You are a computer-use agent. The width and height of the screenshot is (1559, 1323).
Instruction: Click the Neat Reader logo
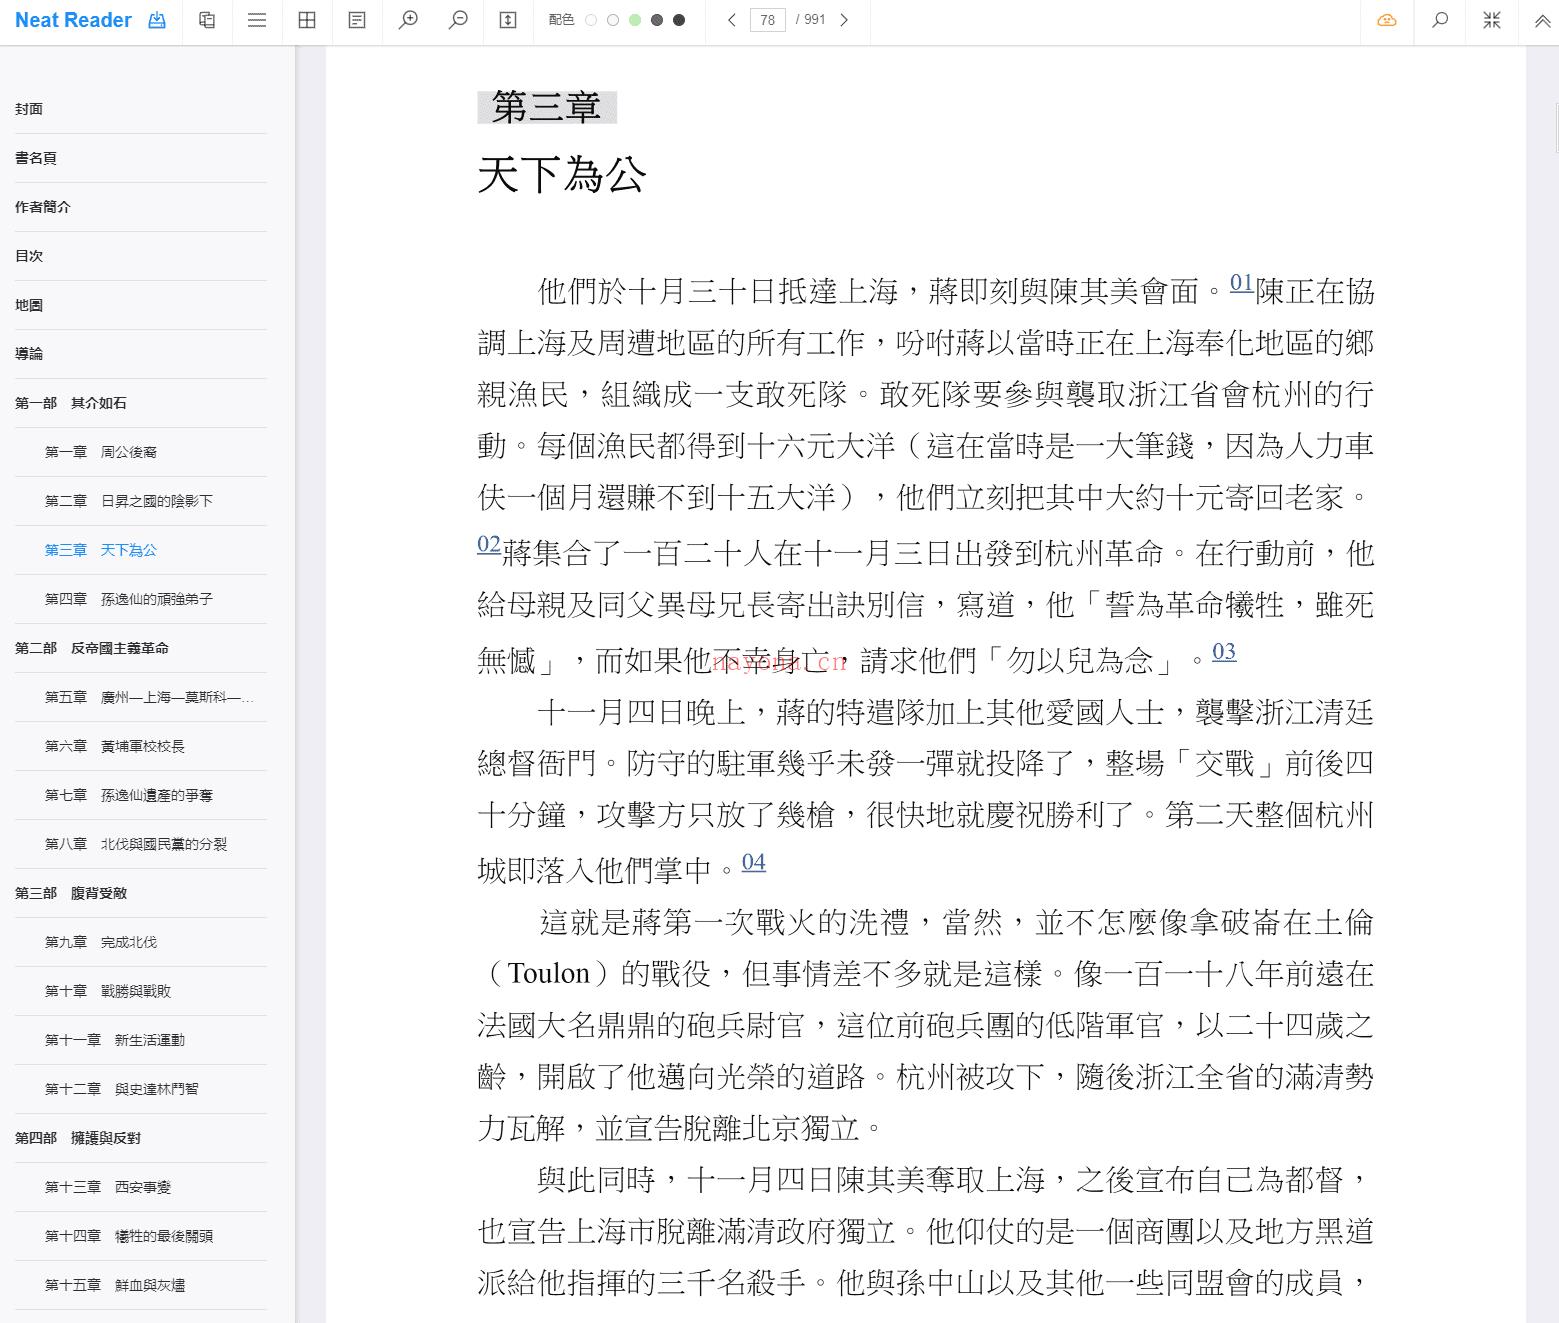[x=73, y=20]
